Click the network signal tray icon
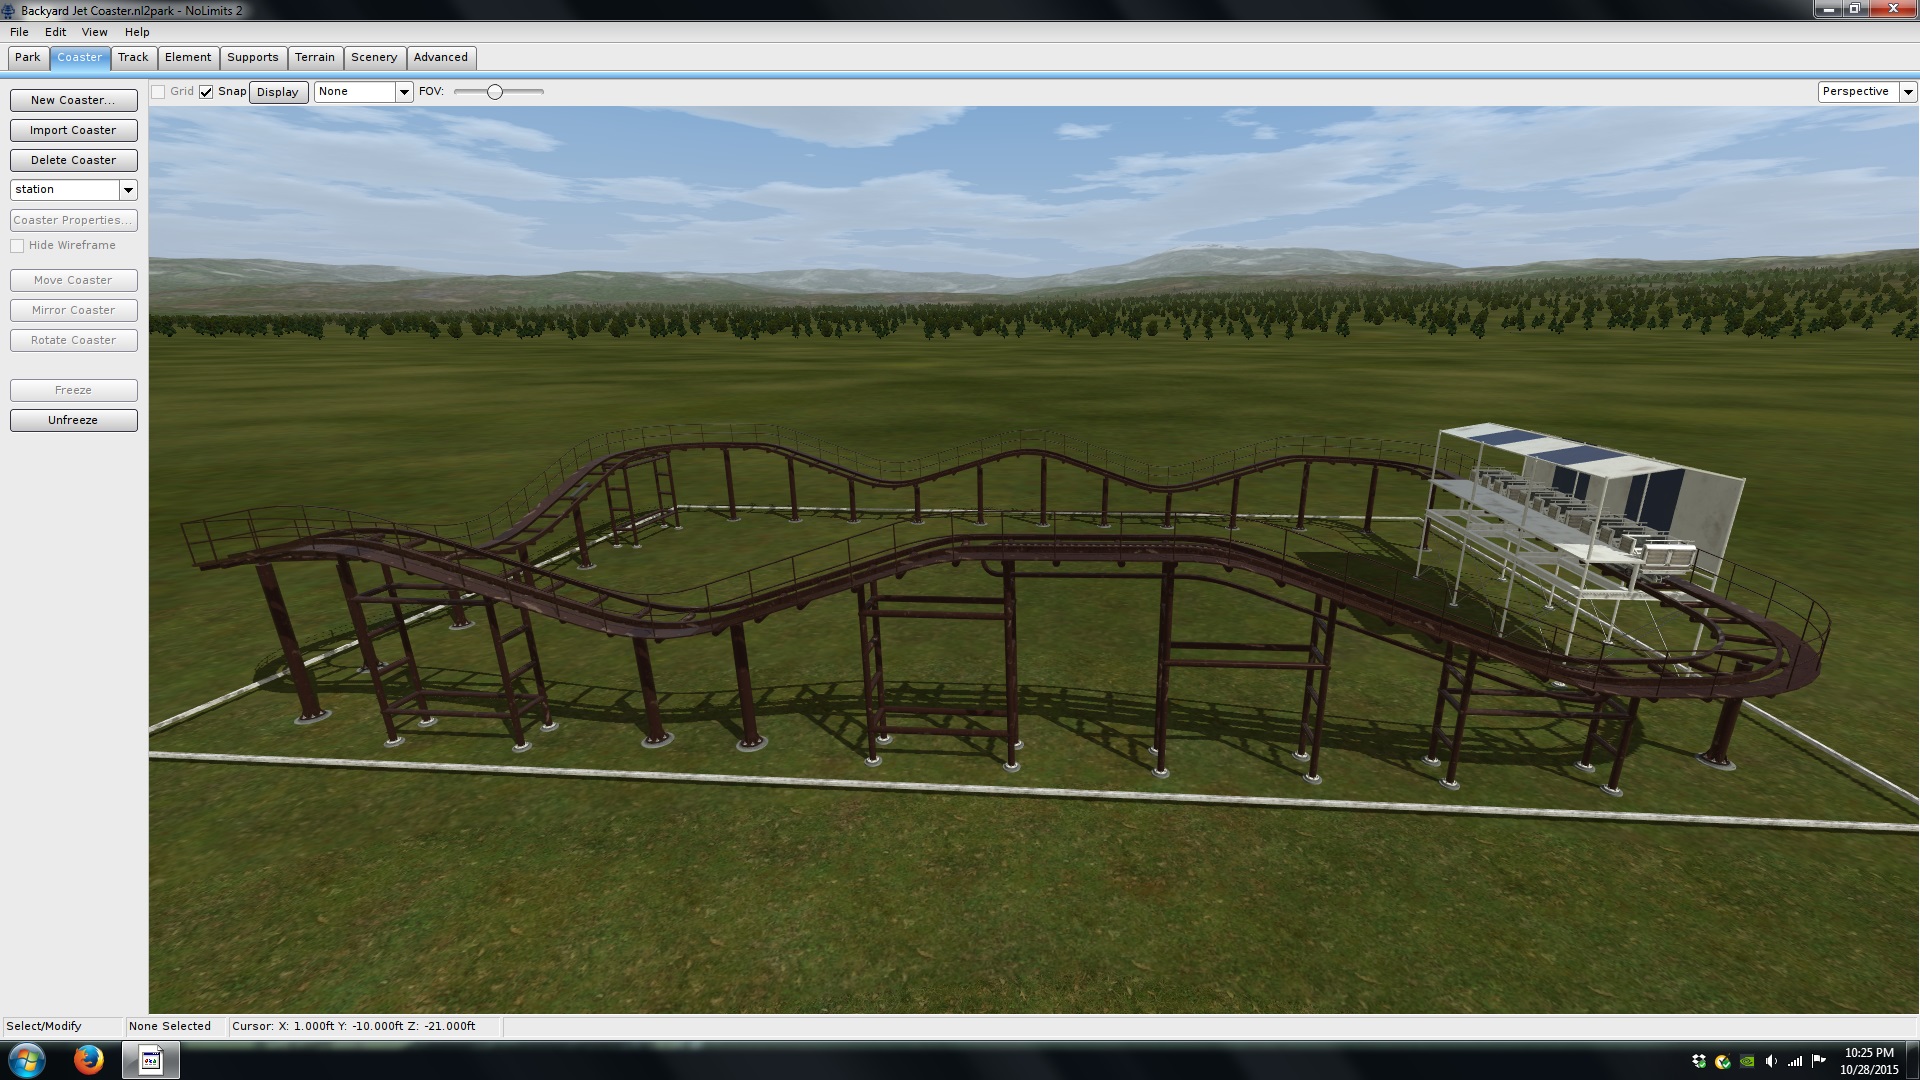The width and height of the screenshot is (1920, 1080). pos(1795,1061)
